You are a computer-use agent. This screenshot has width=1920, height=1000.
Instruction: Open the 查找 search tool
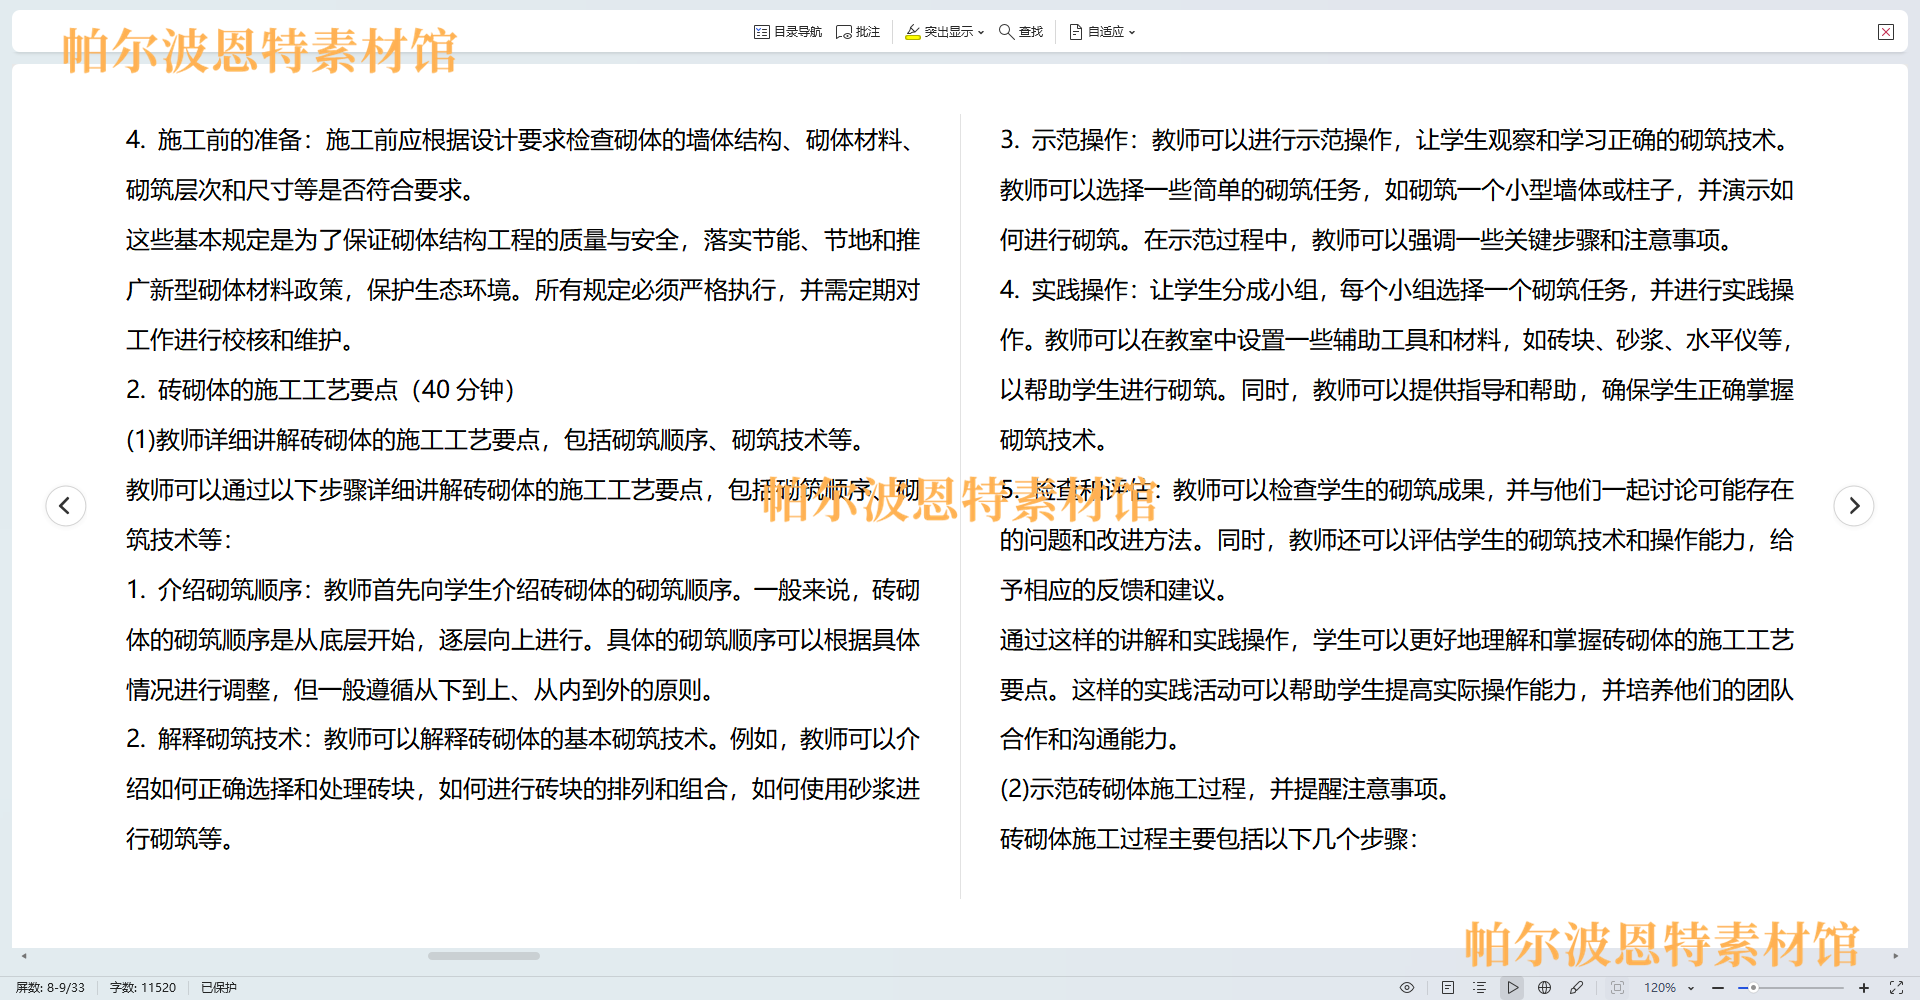click(x=1021, y=32)
